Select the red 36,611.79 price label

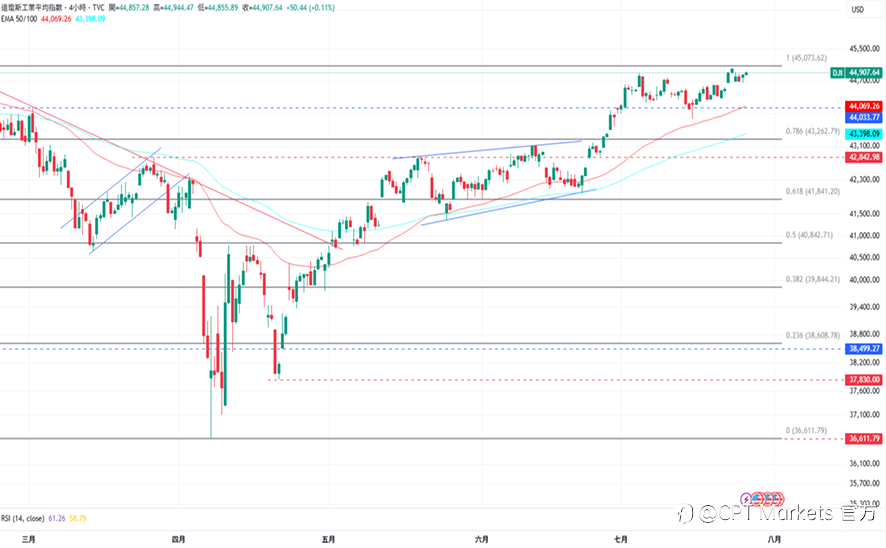pyautogui.click(x=863, y=438)
